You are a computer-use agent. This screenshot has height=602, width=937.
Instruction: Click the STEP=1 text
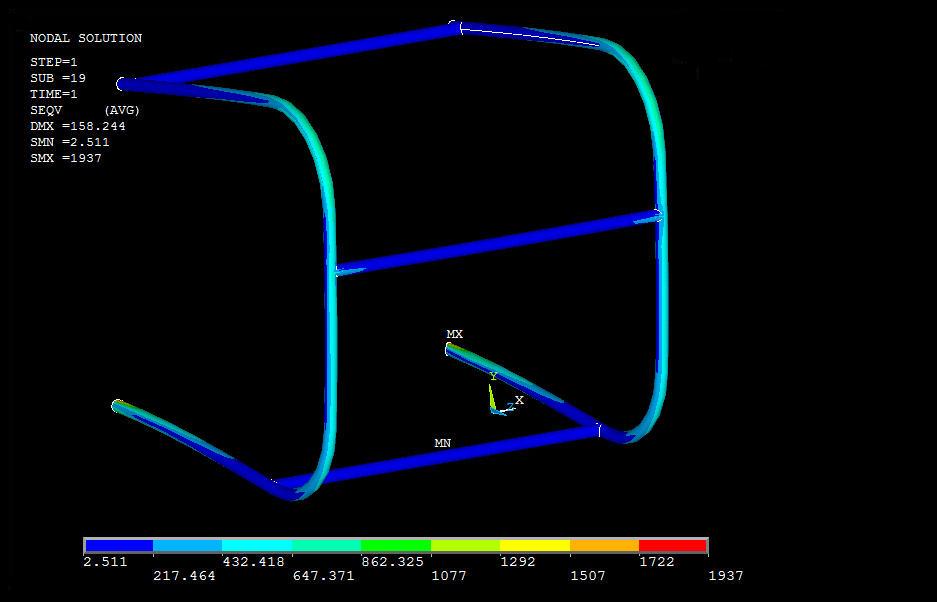pos(54,62)
